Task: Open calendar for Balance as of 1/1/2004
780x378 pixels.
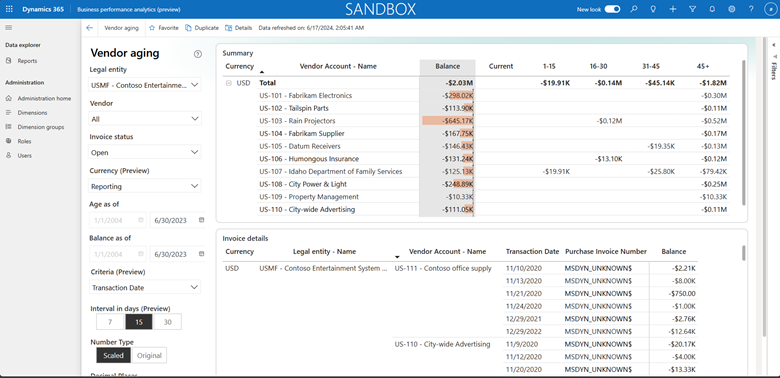Action: click(x=141, y=254)
